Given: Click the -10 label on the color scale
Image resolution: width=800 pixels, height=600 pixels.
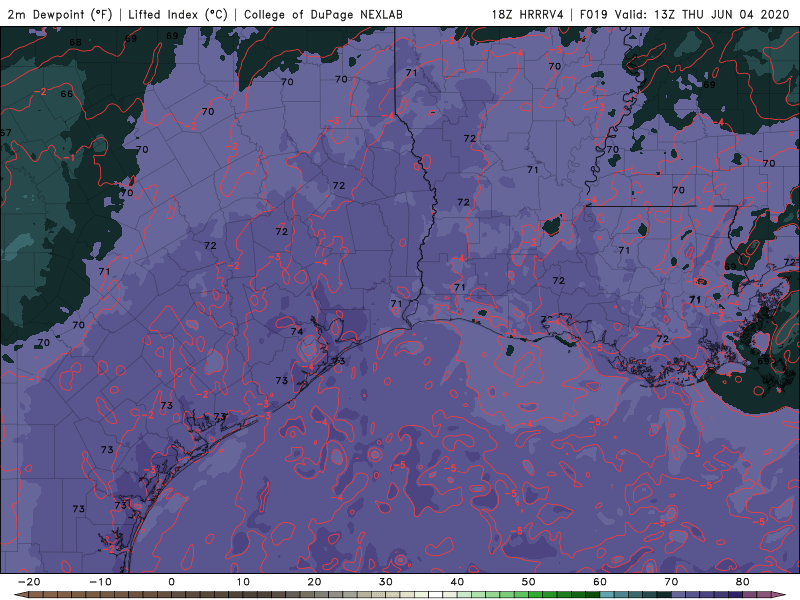Looking at the screenshot, I should pos(100,582).
